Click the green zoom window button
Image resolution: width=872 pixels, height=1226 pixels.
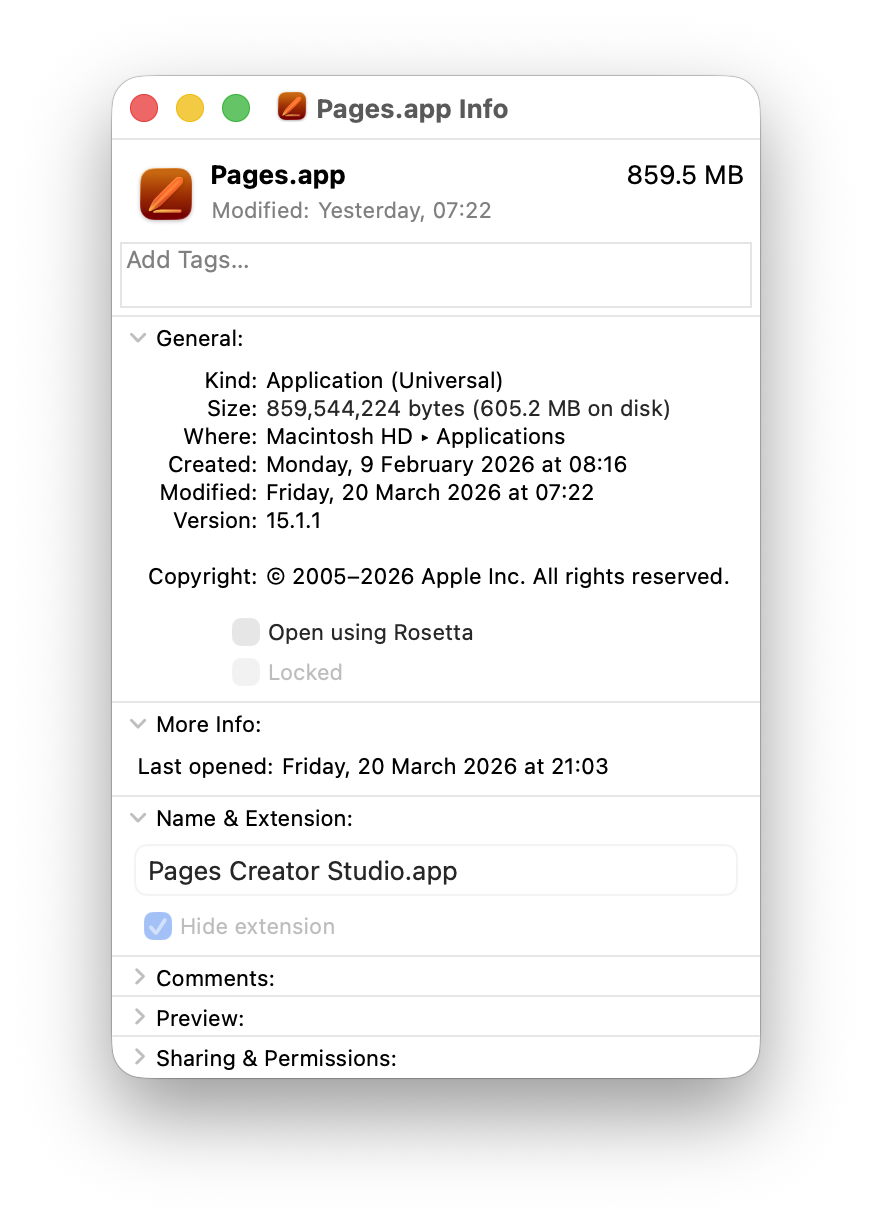[x=236, y=108]
